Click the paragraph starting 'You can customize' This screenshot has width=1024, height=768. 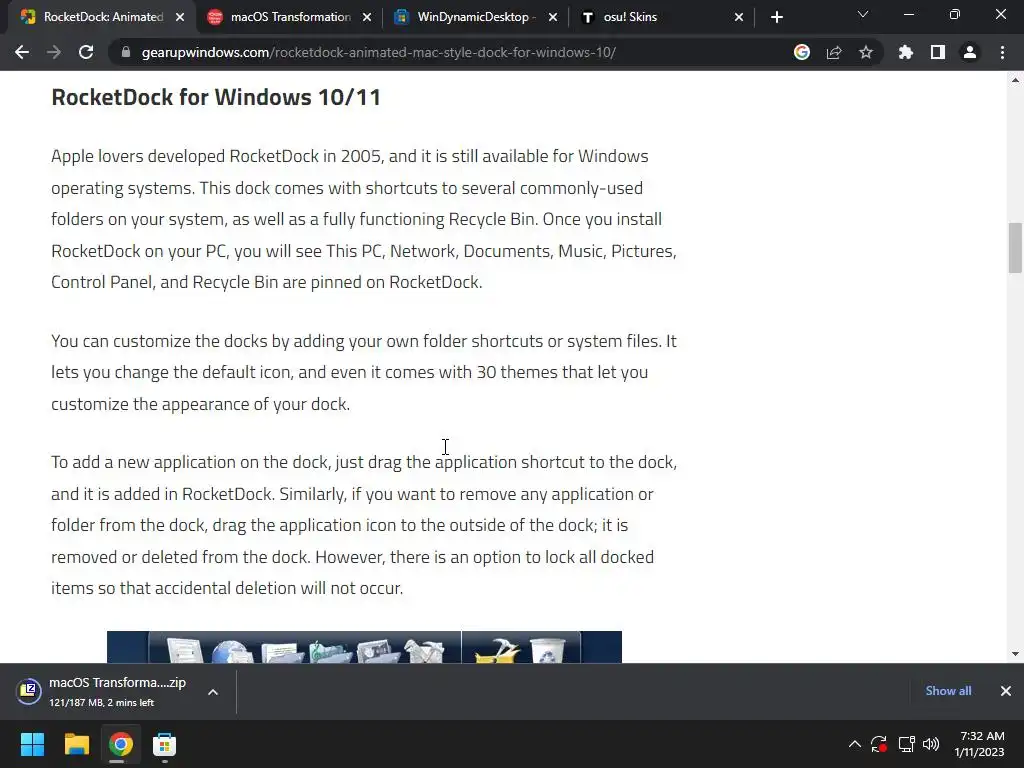coord(364,372)
